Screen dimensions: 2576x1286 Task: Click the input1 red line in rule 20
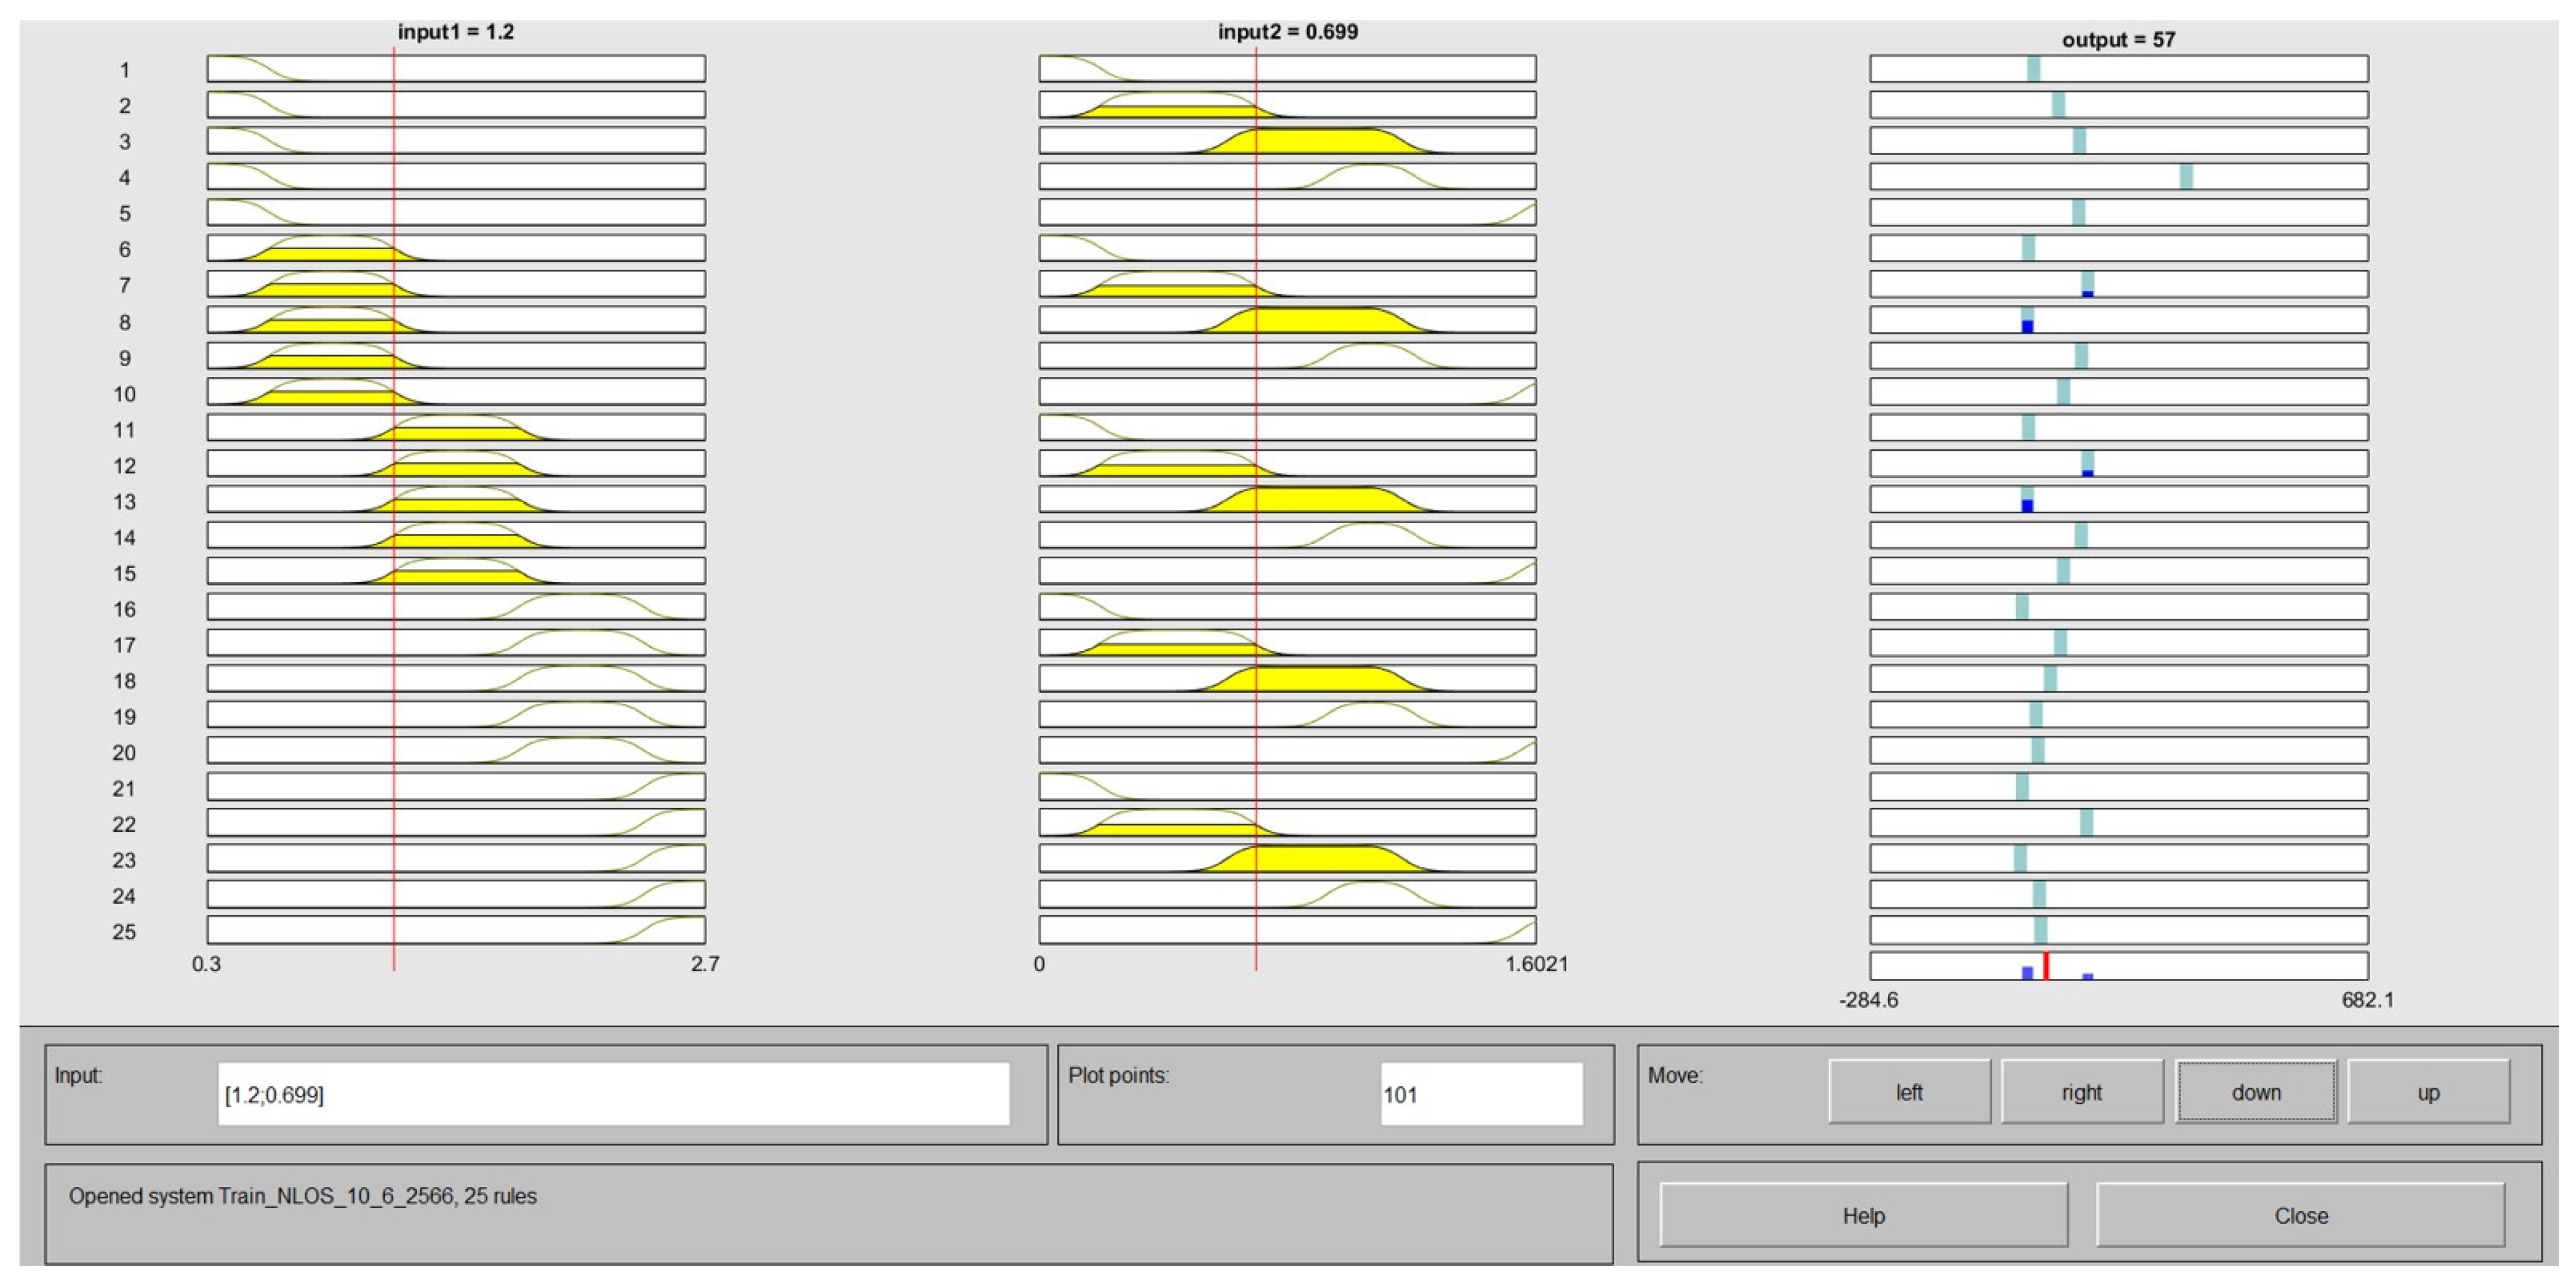click(x=394, y=750)
